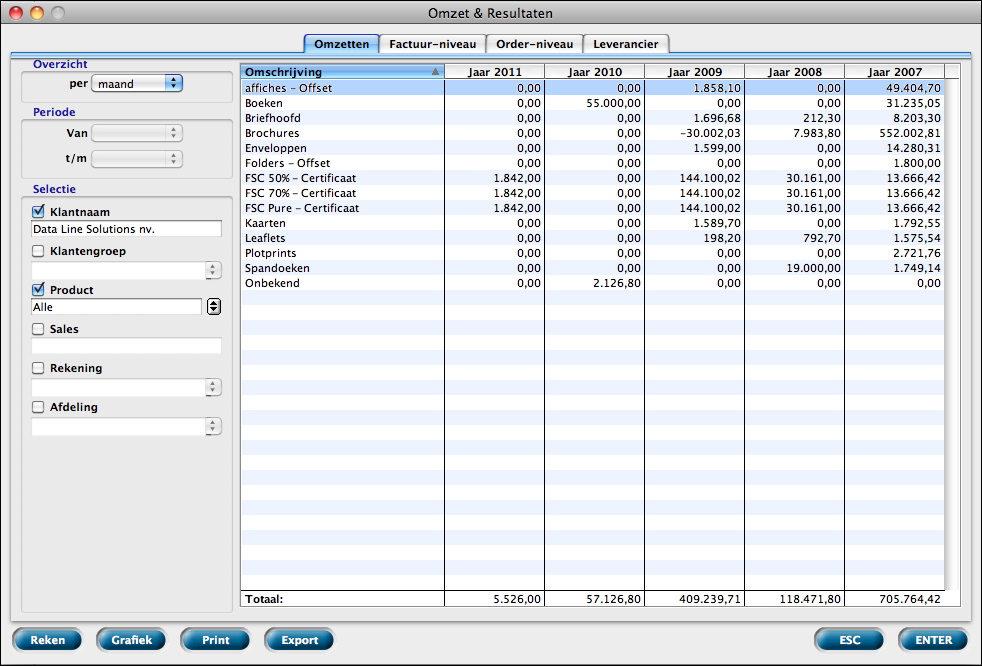
Task: Select the 'Folders - Offset' row
Action: coord(592,163)
